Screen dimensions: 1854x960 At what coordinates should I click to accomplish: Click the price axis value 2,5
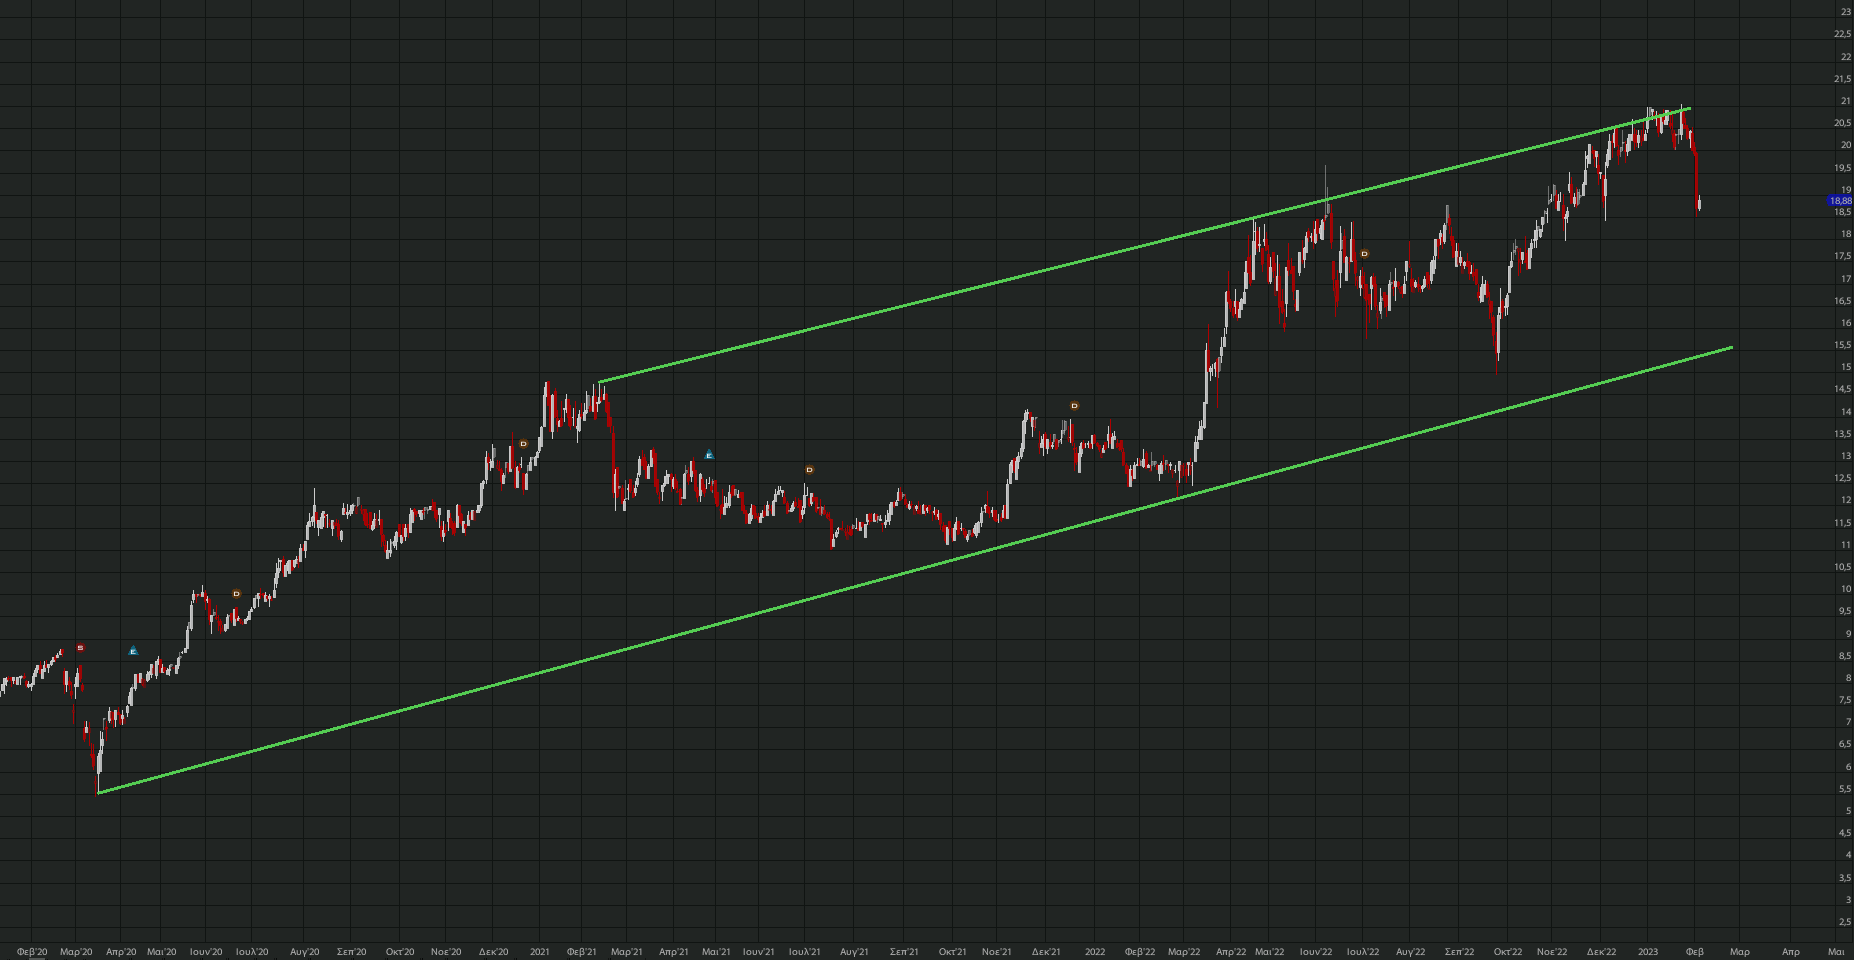(1845, 922)
